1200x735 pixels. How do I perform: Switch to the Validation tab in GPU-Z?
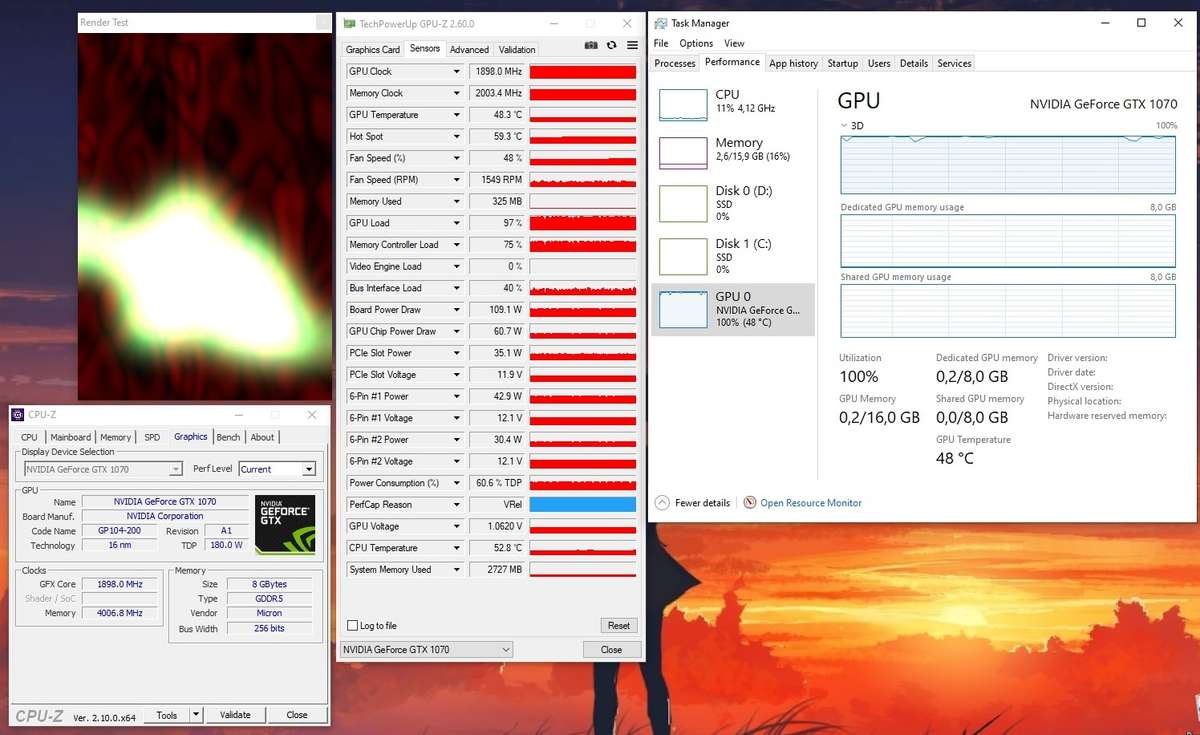coord(517,49)
